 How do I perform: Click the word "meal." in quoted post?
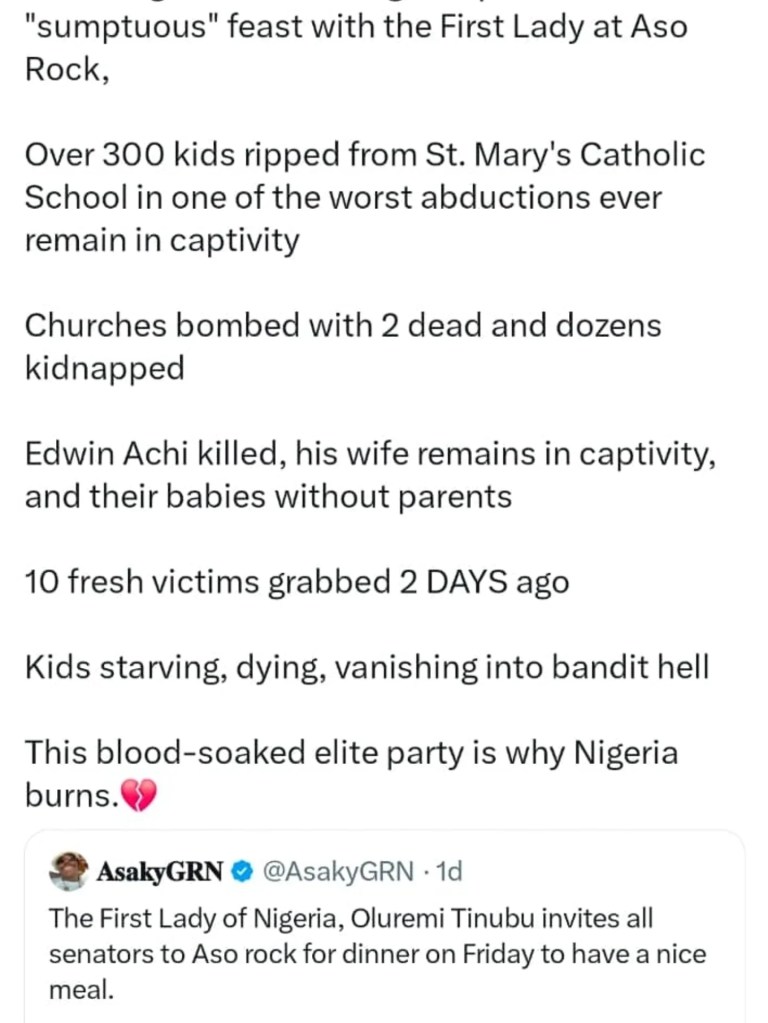pyautogui.click(x=78, y=989)
